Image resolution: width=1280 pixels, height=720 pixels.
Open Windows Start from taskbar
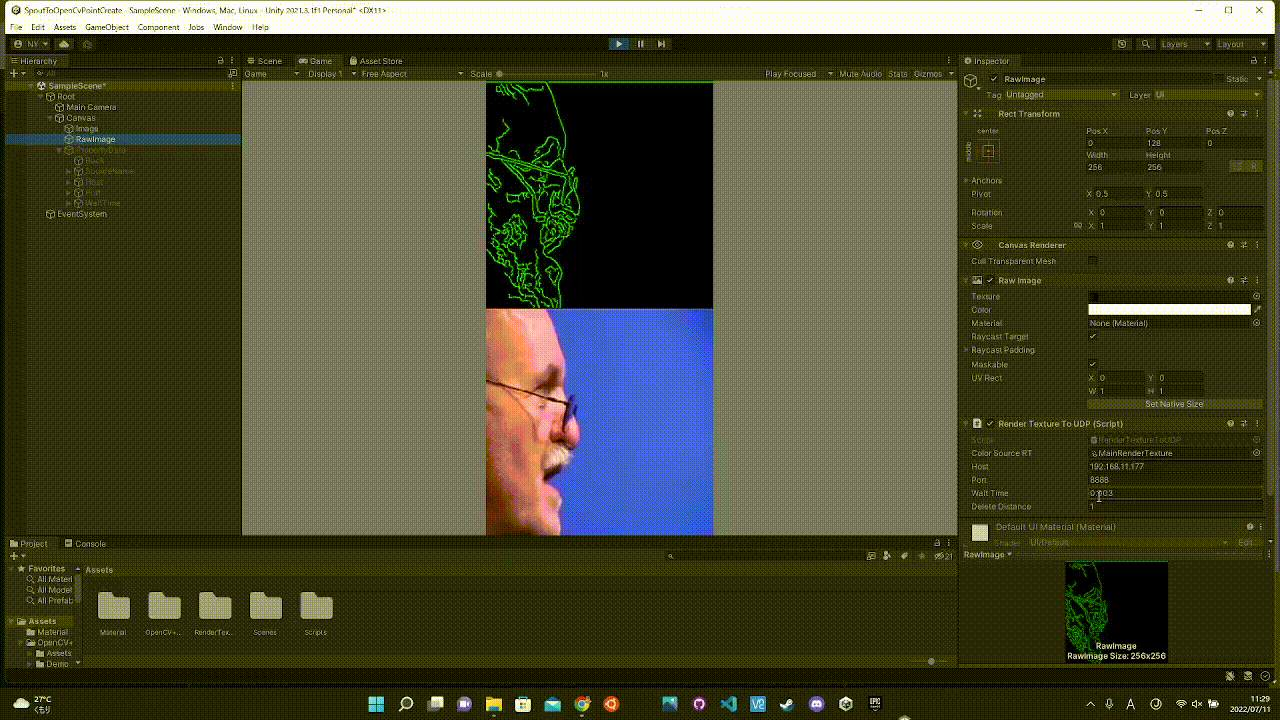point(376,704)
